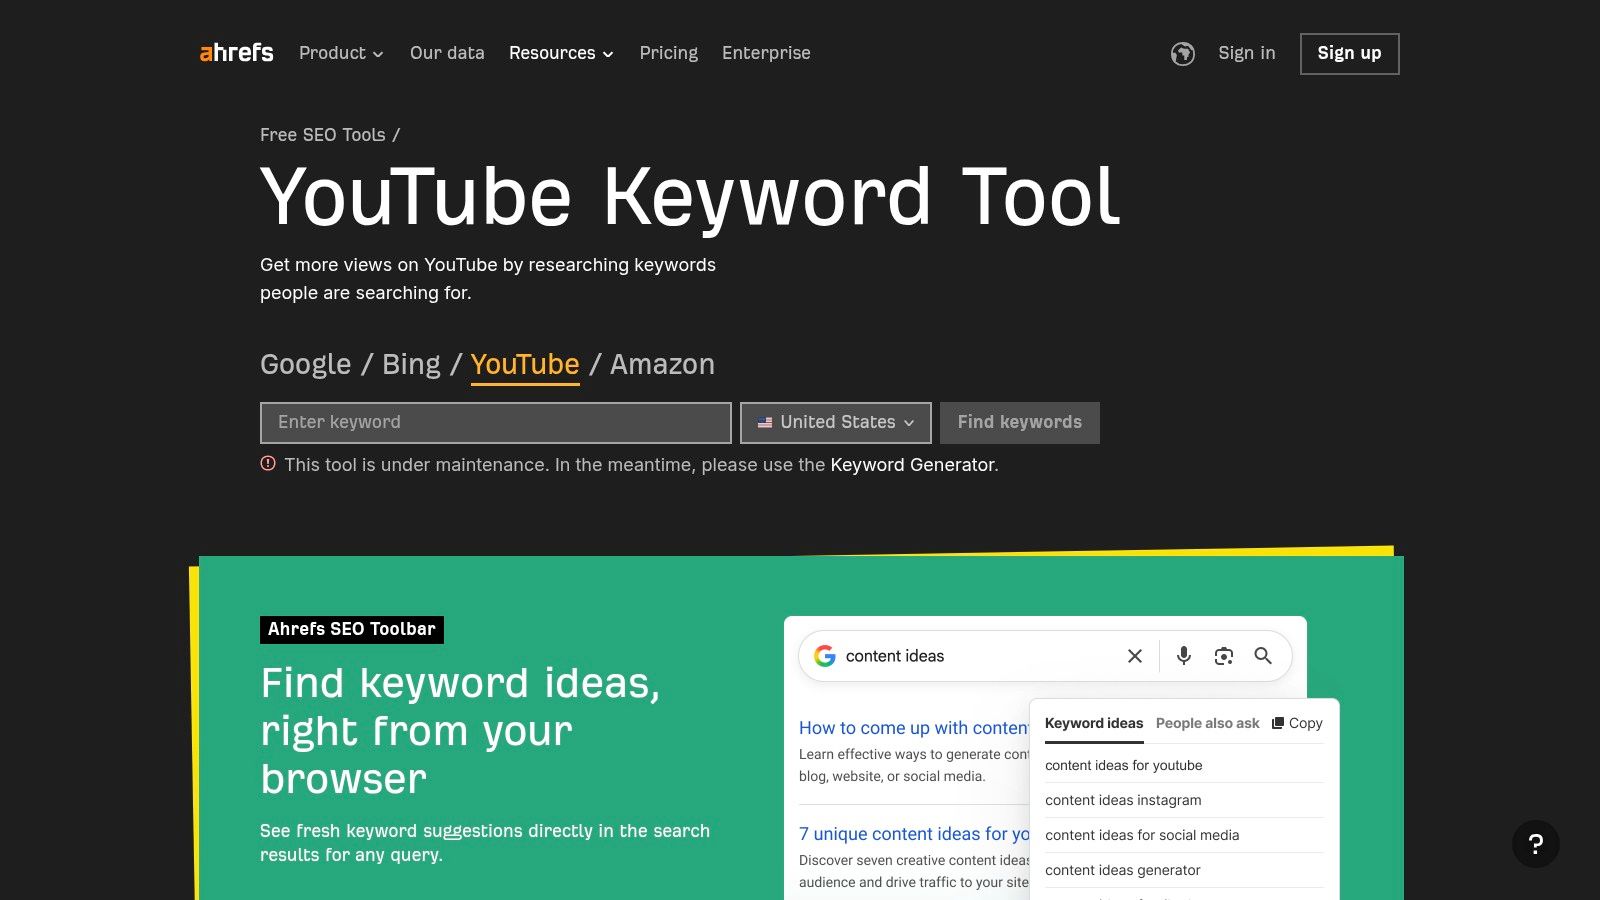Screen dimensions: 1600x900
Task: Switch to the People also ask tab
Action: tap(1207, 723)
